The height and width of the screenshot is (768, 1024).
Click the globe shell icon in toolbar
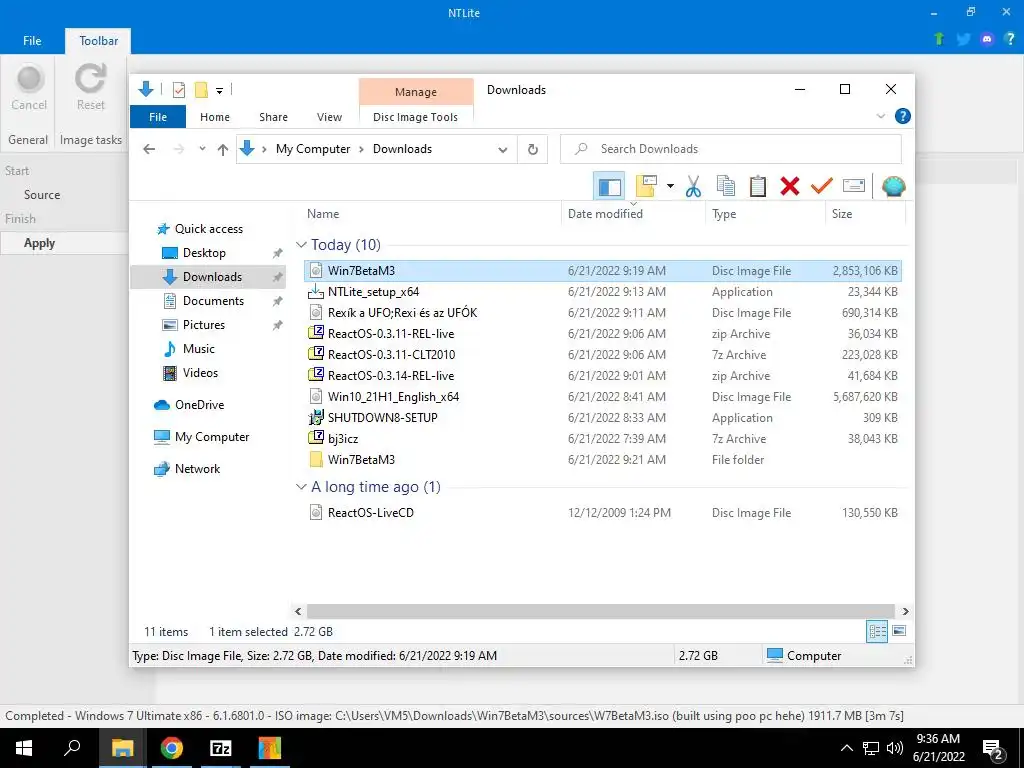click(x=893, y=186)
